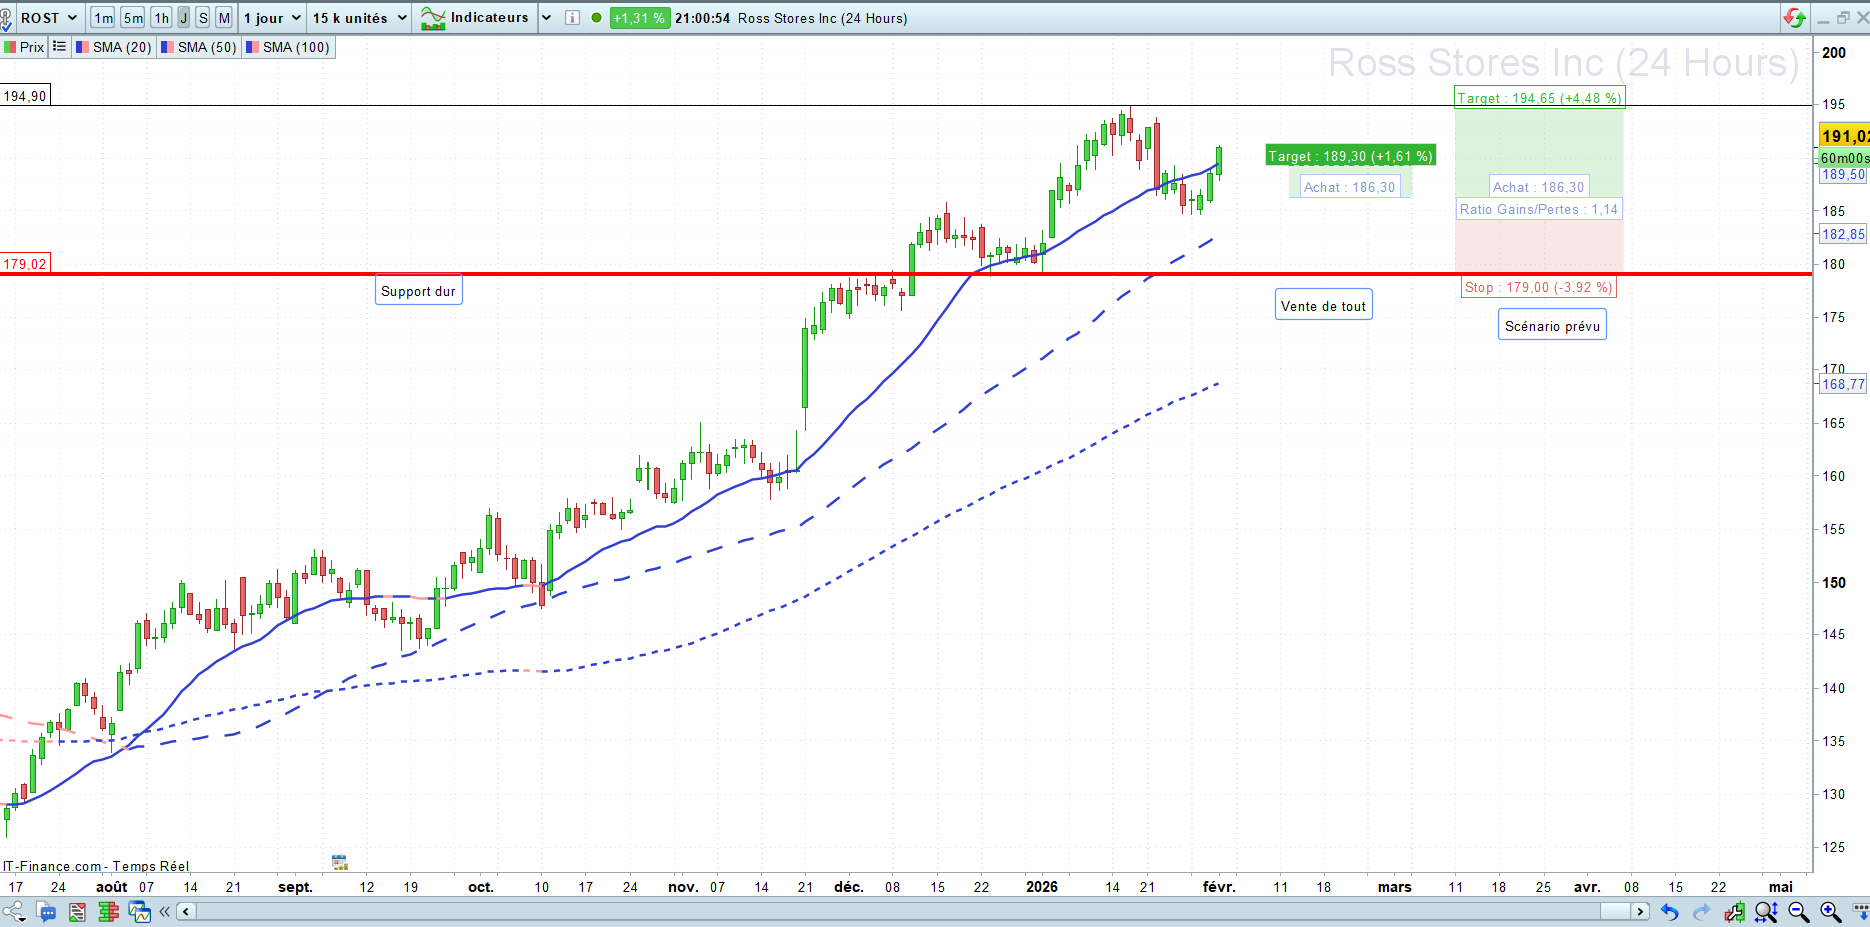Click the calendar event marker on the time axis
Screen dimensions: 1870x927
tap(339, 862)
